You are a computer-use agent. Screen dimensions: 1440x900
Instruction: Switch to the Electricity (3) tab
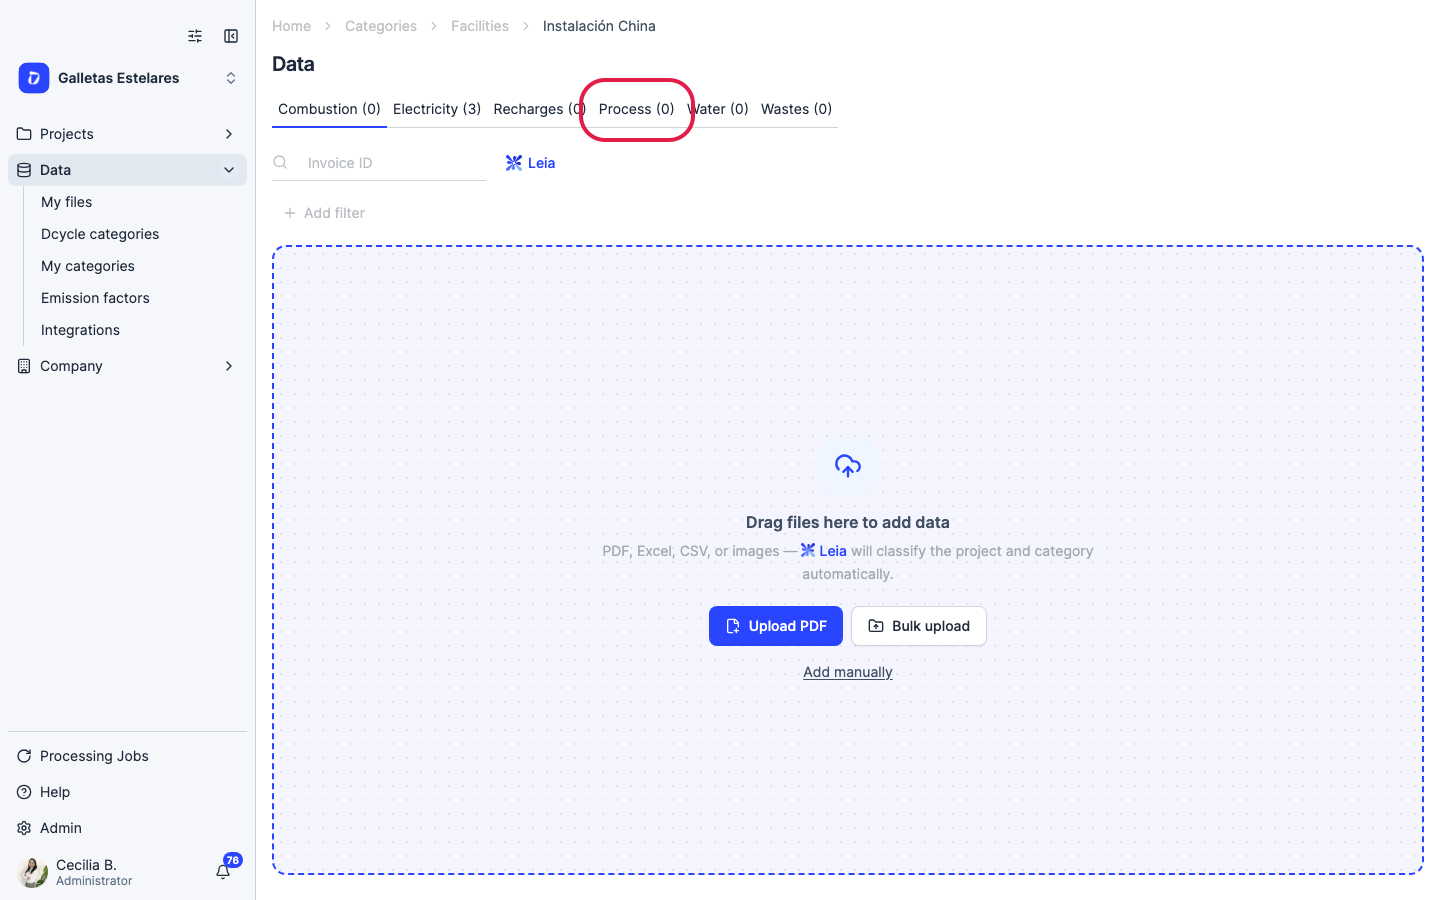click(437, 109)
